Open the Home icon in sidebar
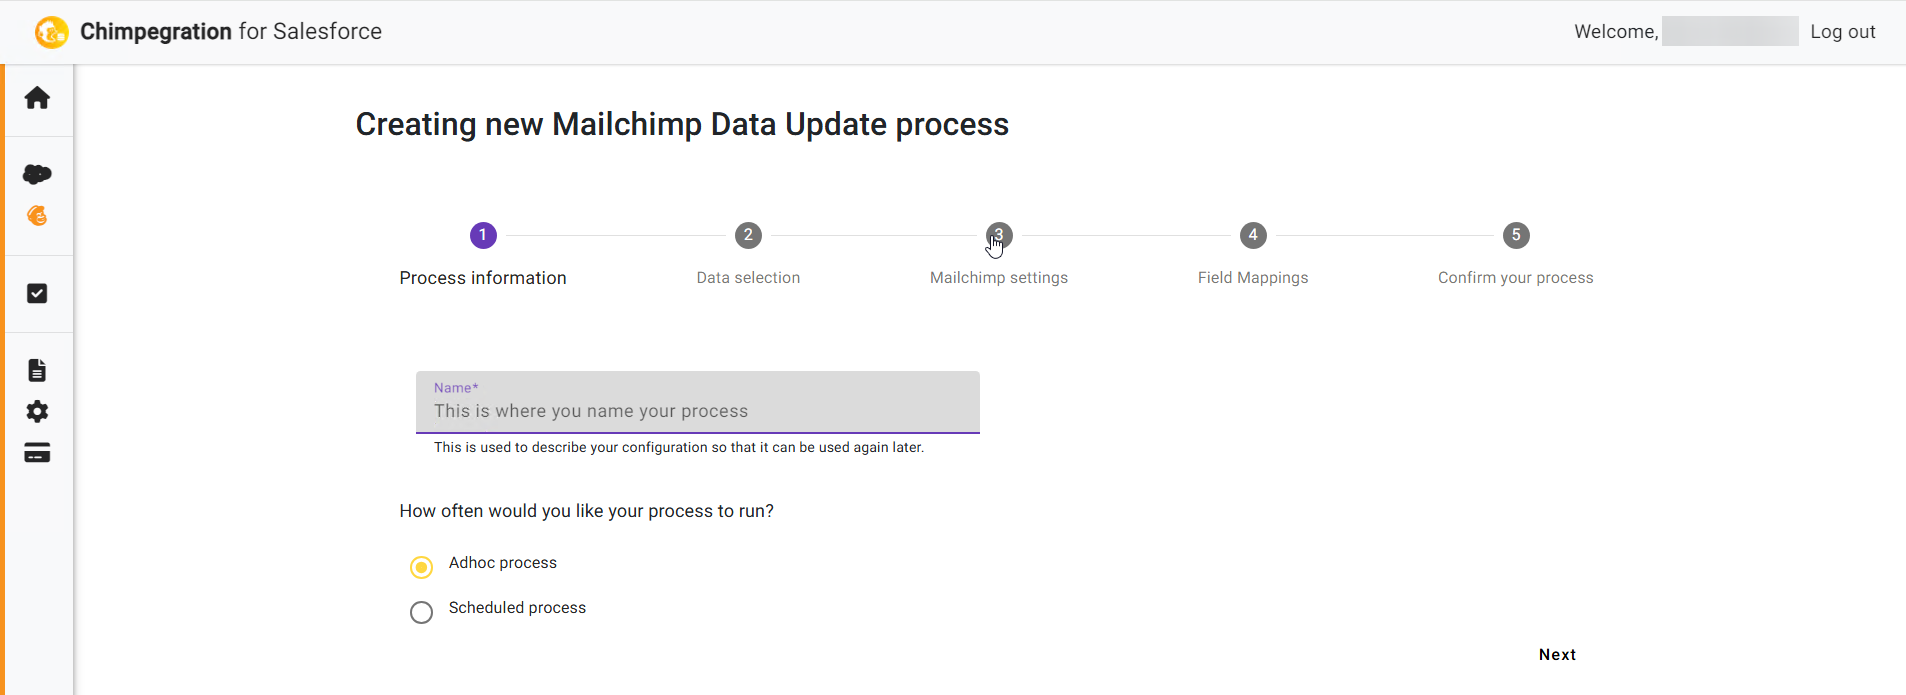 pos(37,98)
